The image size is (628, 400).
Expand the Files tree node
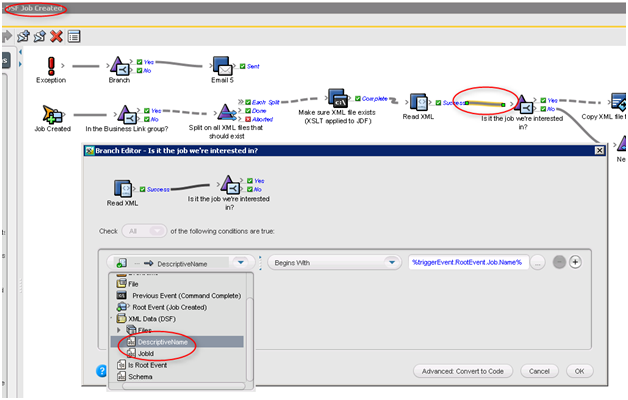click(x=121, y=329)
